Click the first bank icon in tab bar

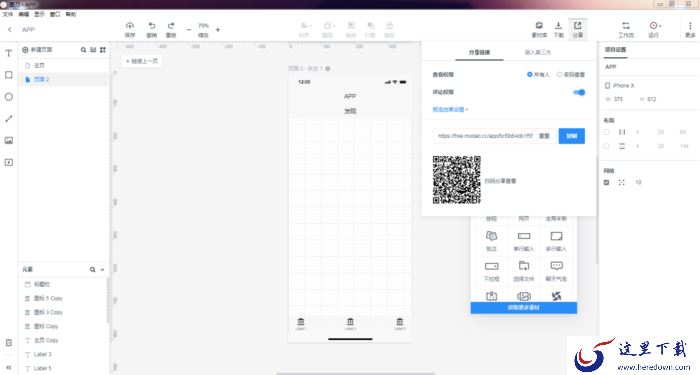(301, 321)
